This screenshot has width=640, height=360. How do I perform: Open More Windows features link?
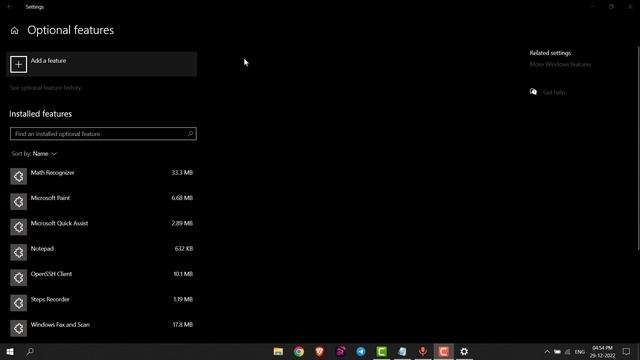[x=560, y=64]
